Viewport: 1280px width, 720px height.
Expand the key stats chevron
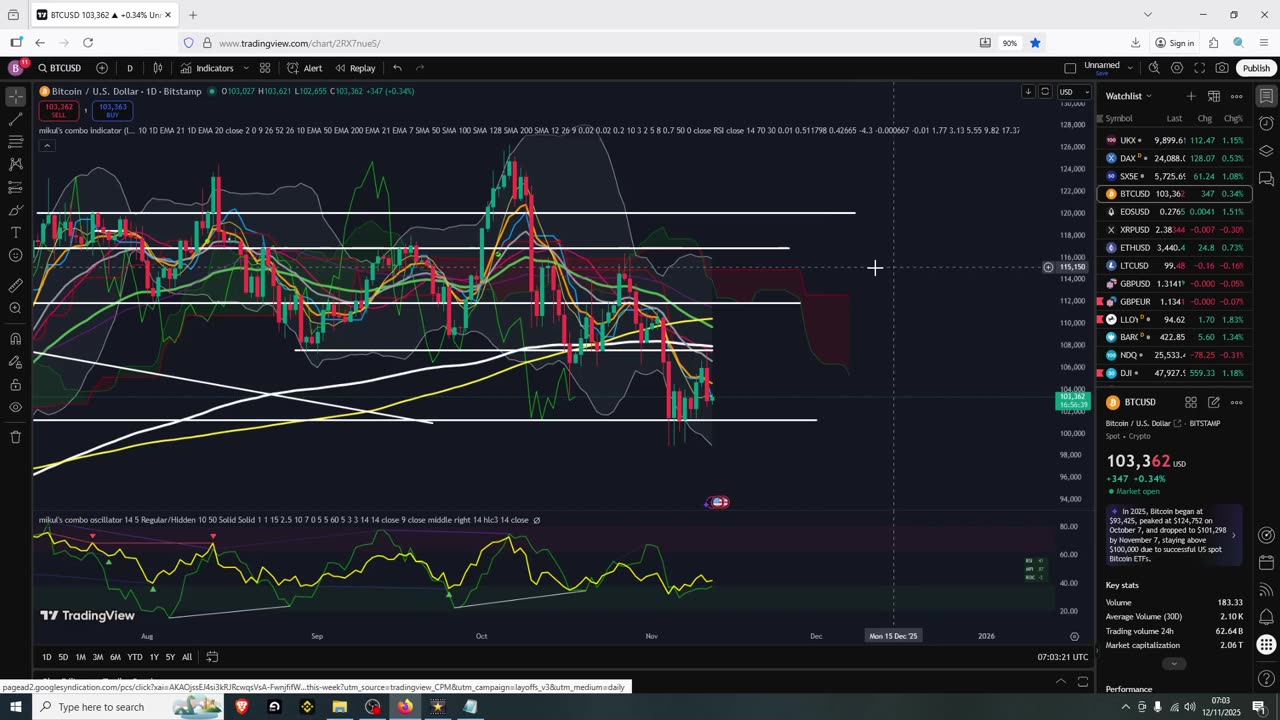1174,664
